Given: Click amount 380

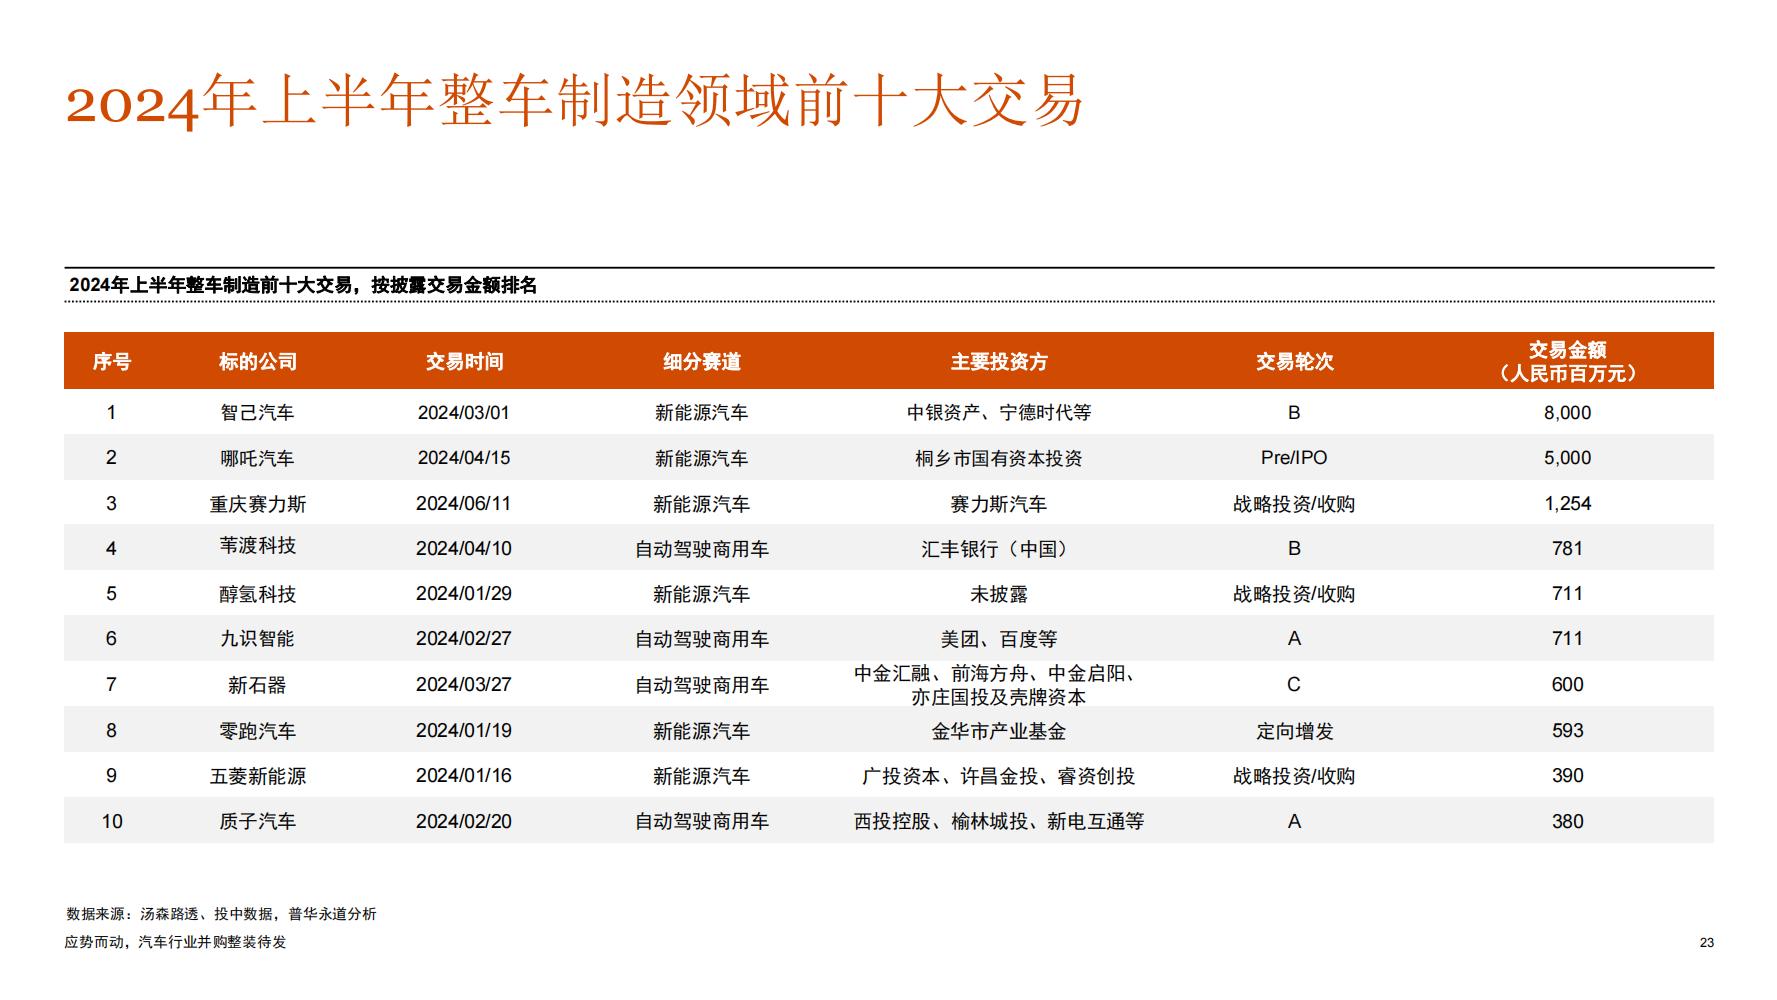Looking at the screenshot, I should (1567, 821).
